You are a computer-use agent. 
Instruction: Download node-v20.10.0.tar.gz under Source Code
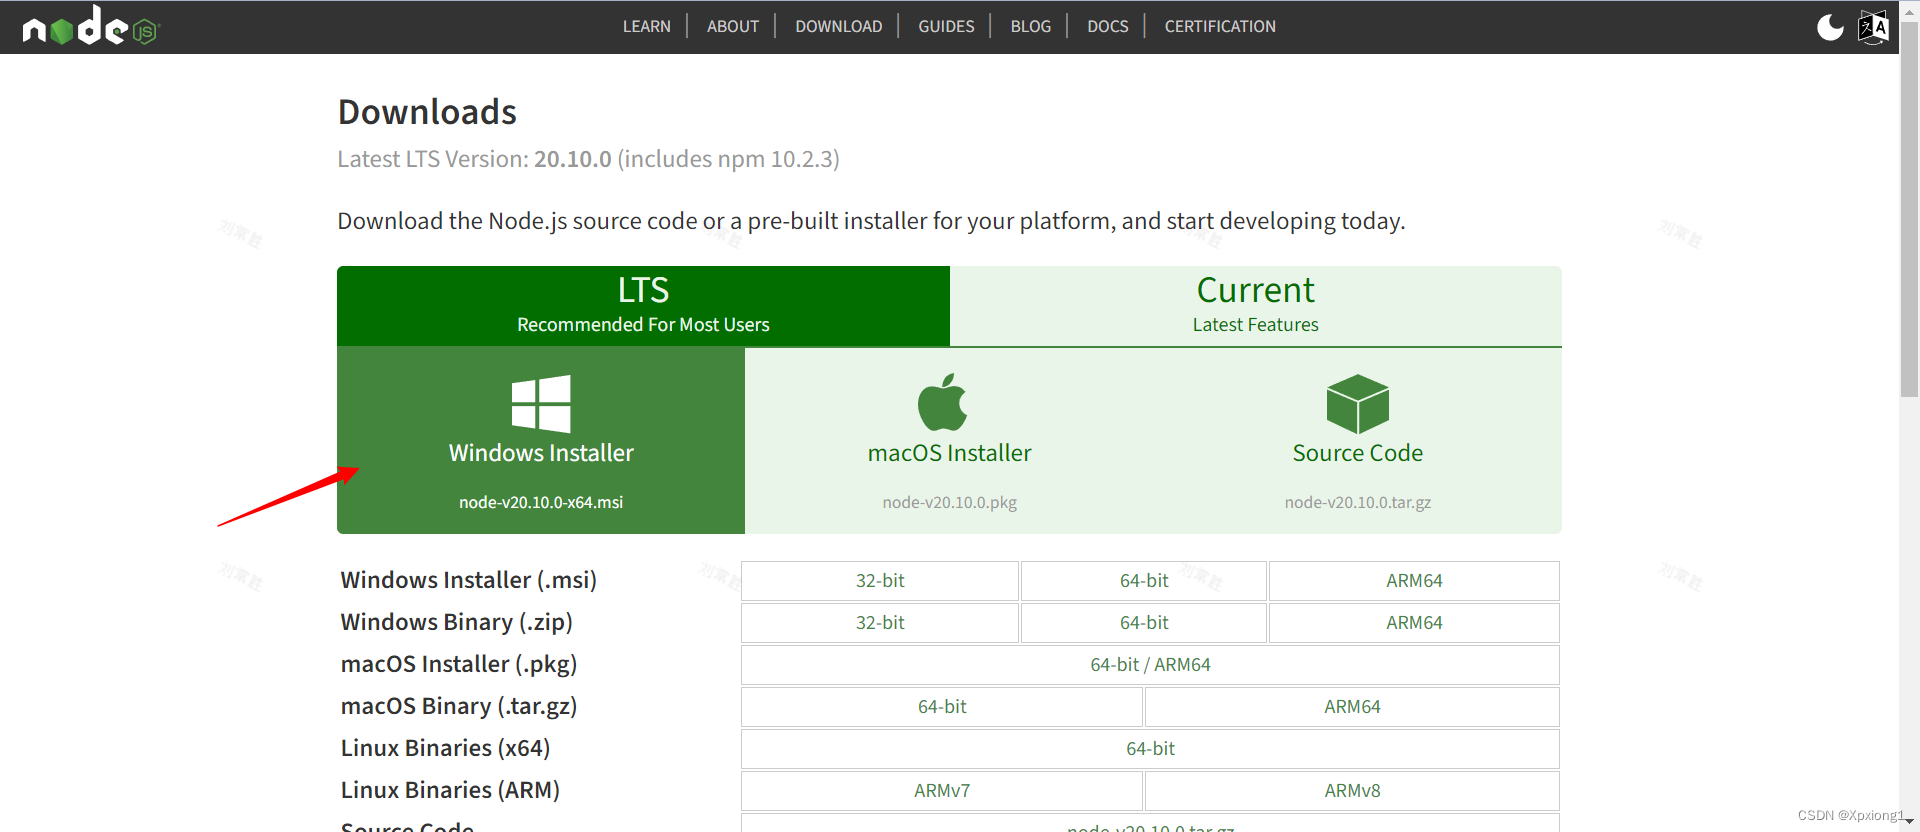[1358, 502]
